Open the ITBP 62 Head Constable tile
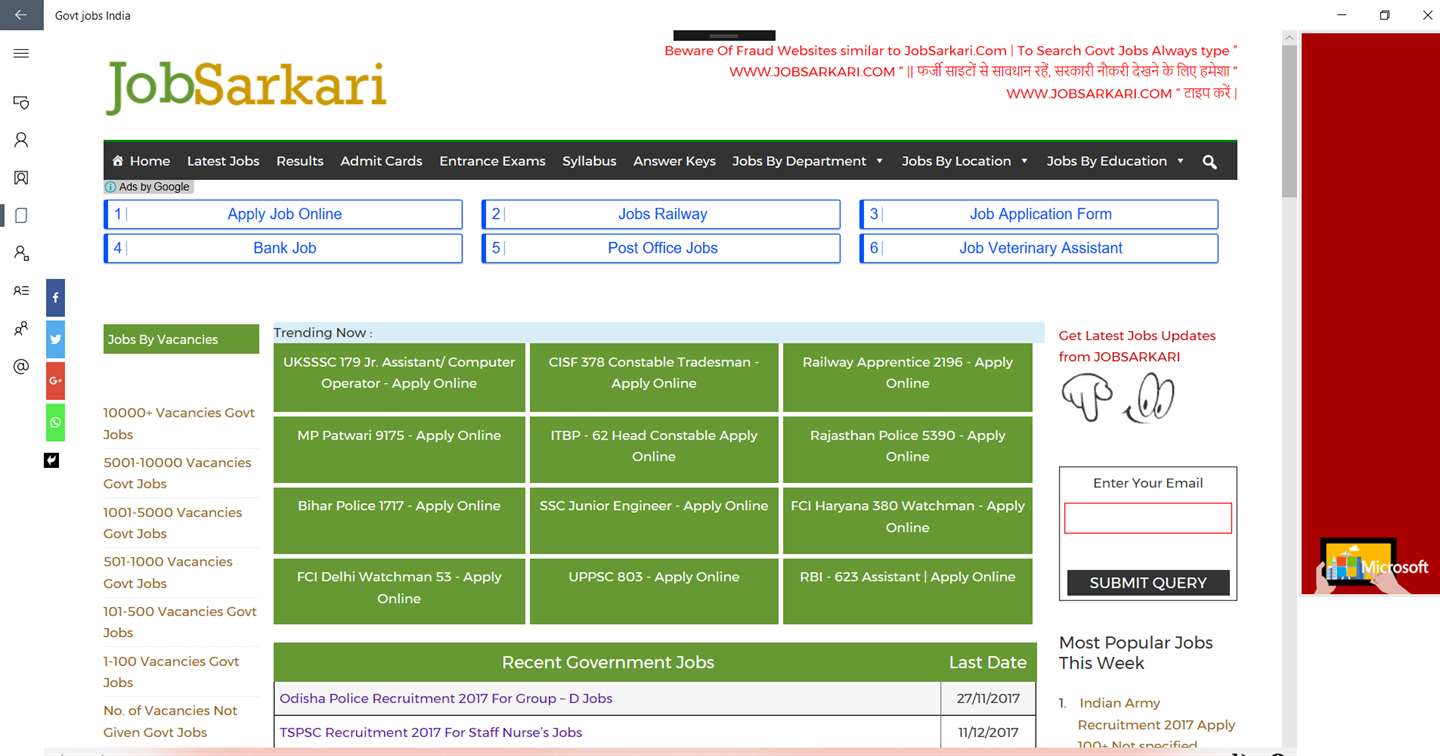Screen dimensions: 1440x756 coord(654,449)
